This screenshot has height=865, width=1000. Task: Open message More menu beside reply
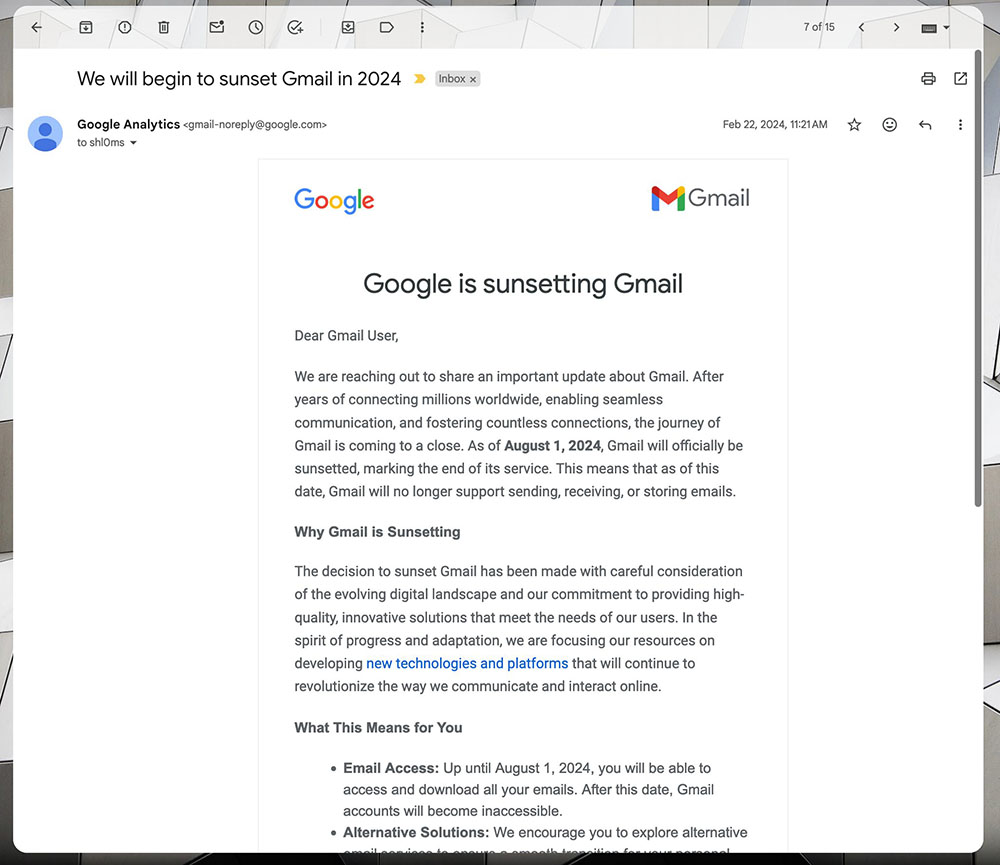click(960, 125)
